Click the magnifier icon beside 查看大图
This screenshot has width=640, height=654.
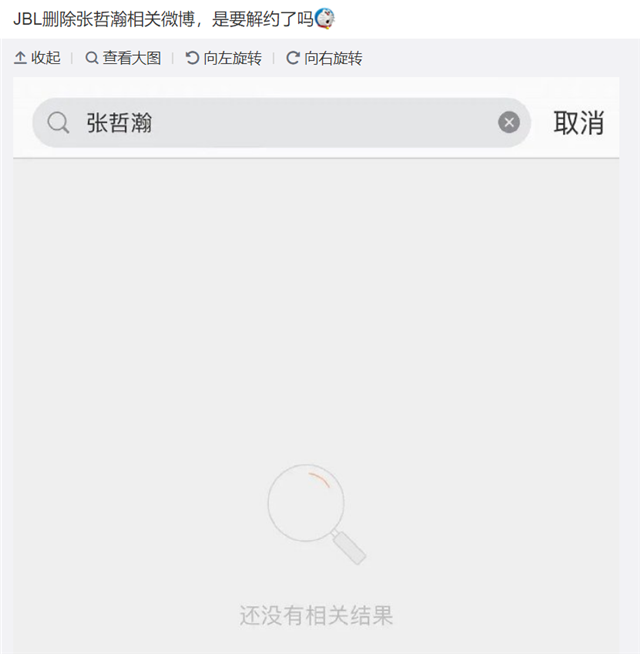(x=92, y=58)
